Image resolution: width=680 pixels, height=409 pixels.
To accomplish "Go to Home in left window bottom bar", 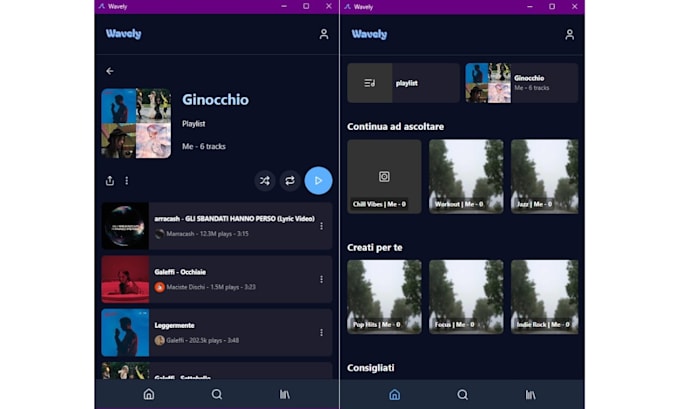I will 149,394.
